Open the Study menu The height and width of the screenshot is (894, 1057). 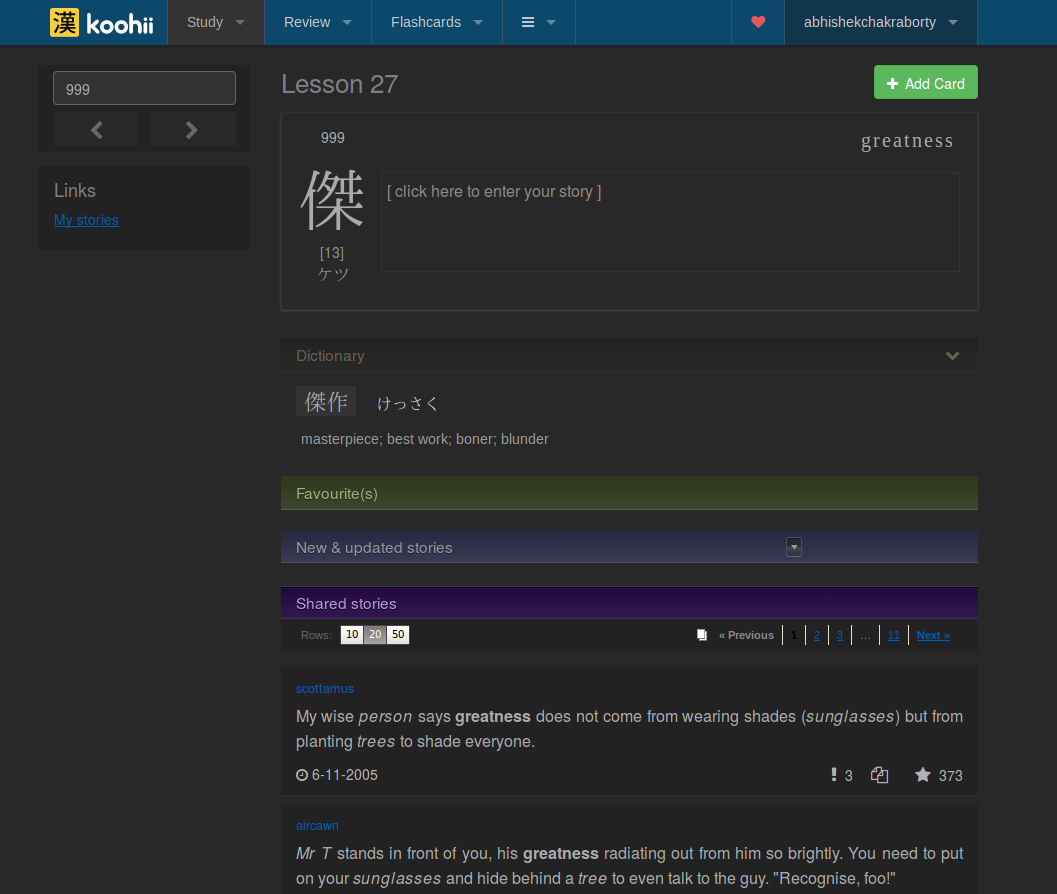(215, 22)
